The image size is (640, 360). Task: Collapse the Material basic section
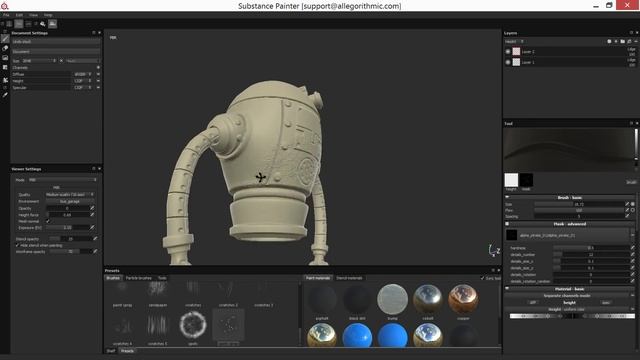tap(507, 289)
